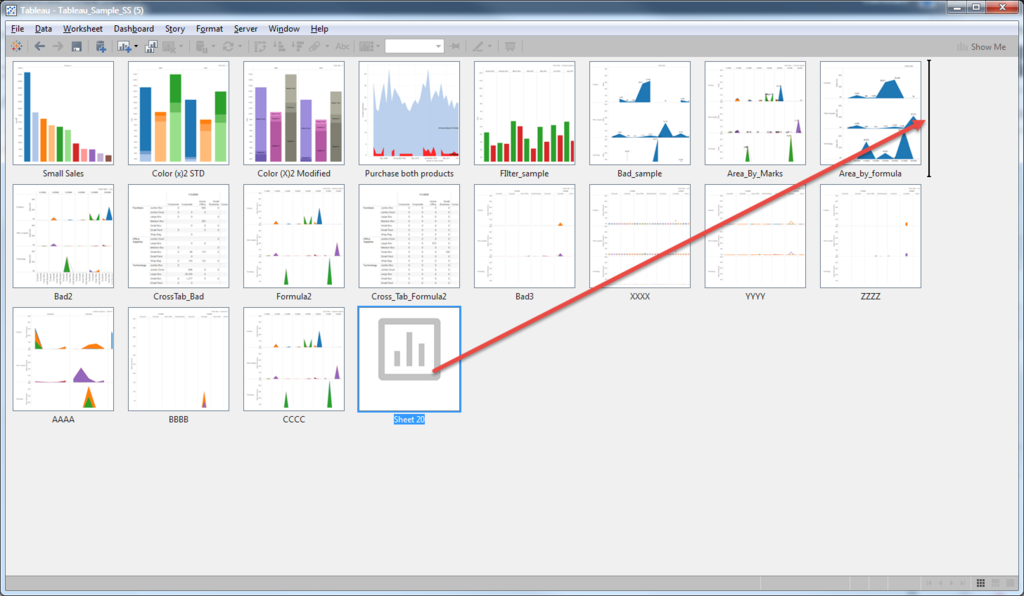Open the Window menu
This screenshot has height=596, width=1024.
coord(284,29)
